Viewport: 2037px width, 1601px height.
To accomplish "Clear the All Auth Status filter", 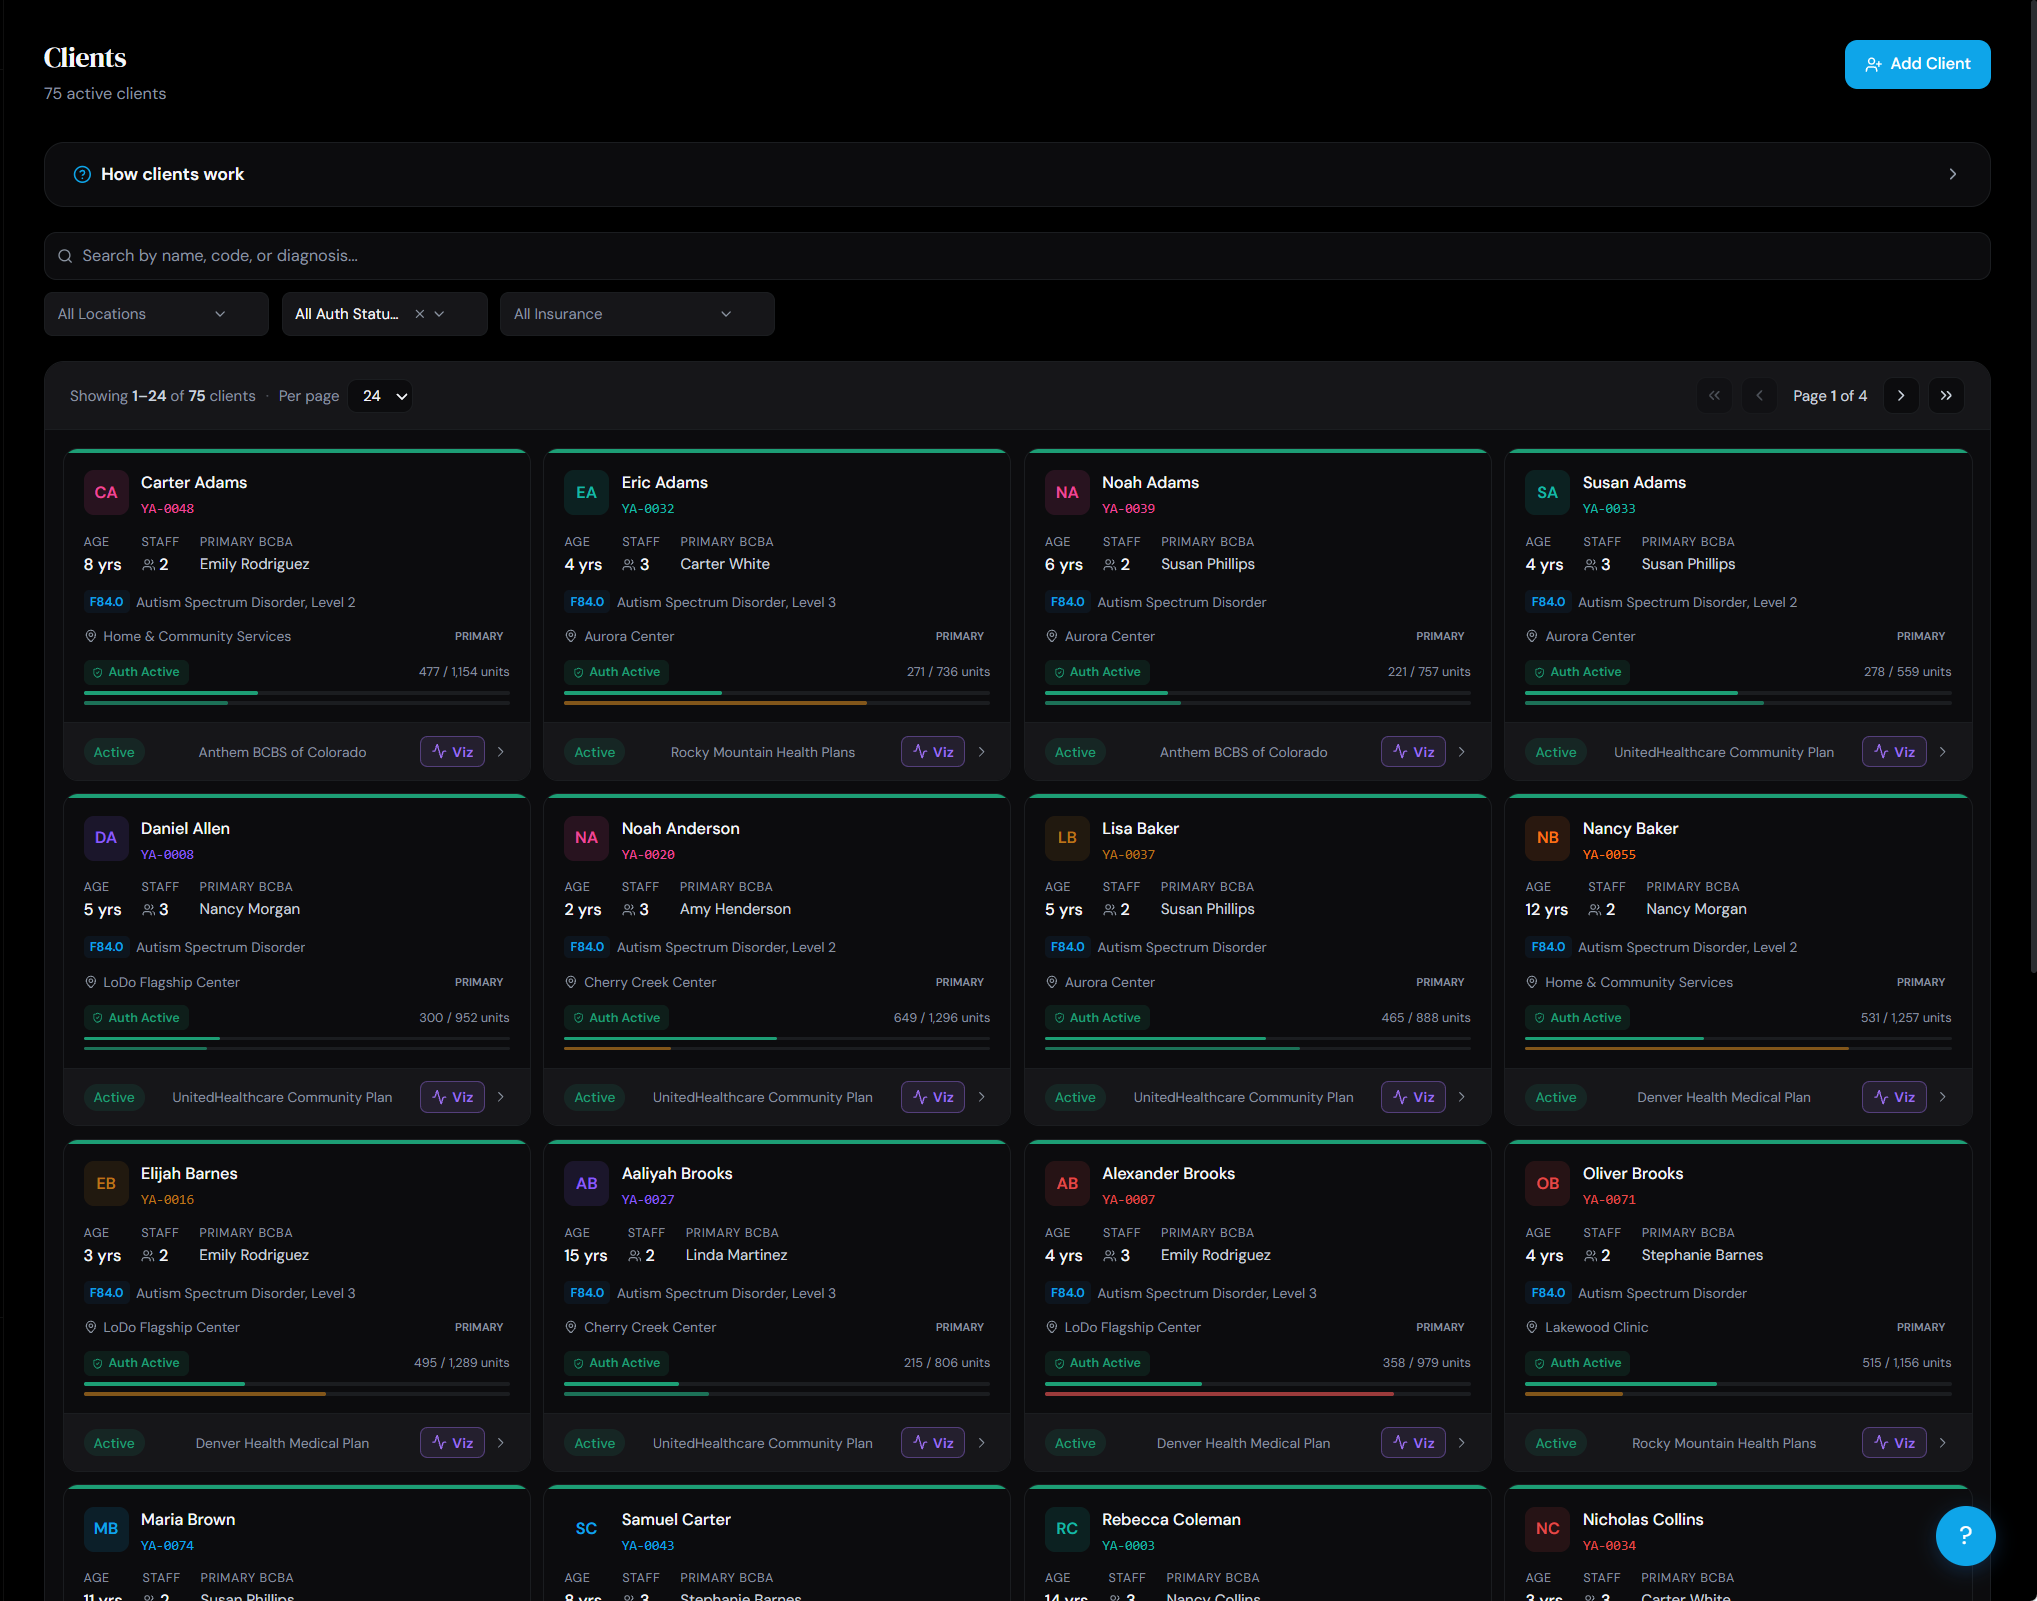I will click(x=420, y=314).
